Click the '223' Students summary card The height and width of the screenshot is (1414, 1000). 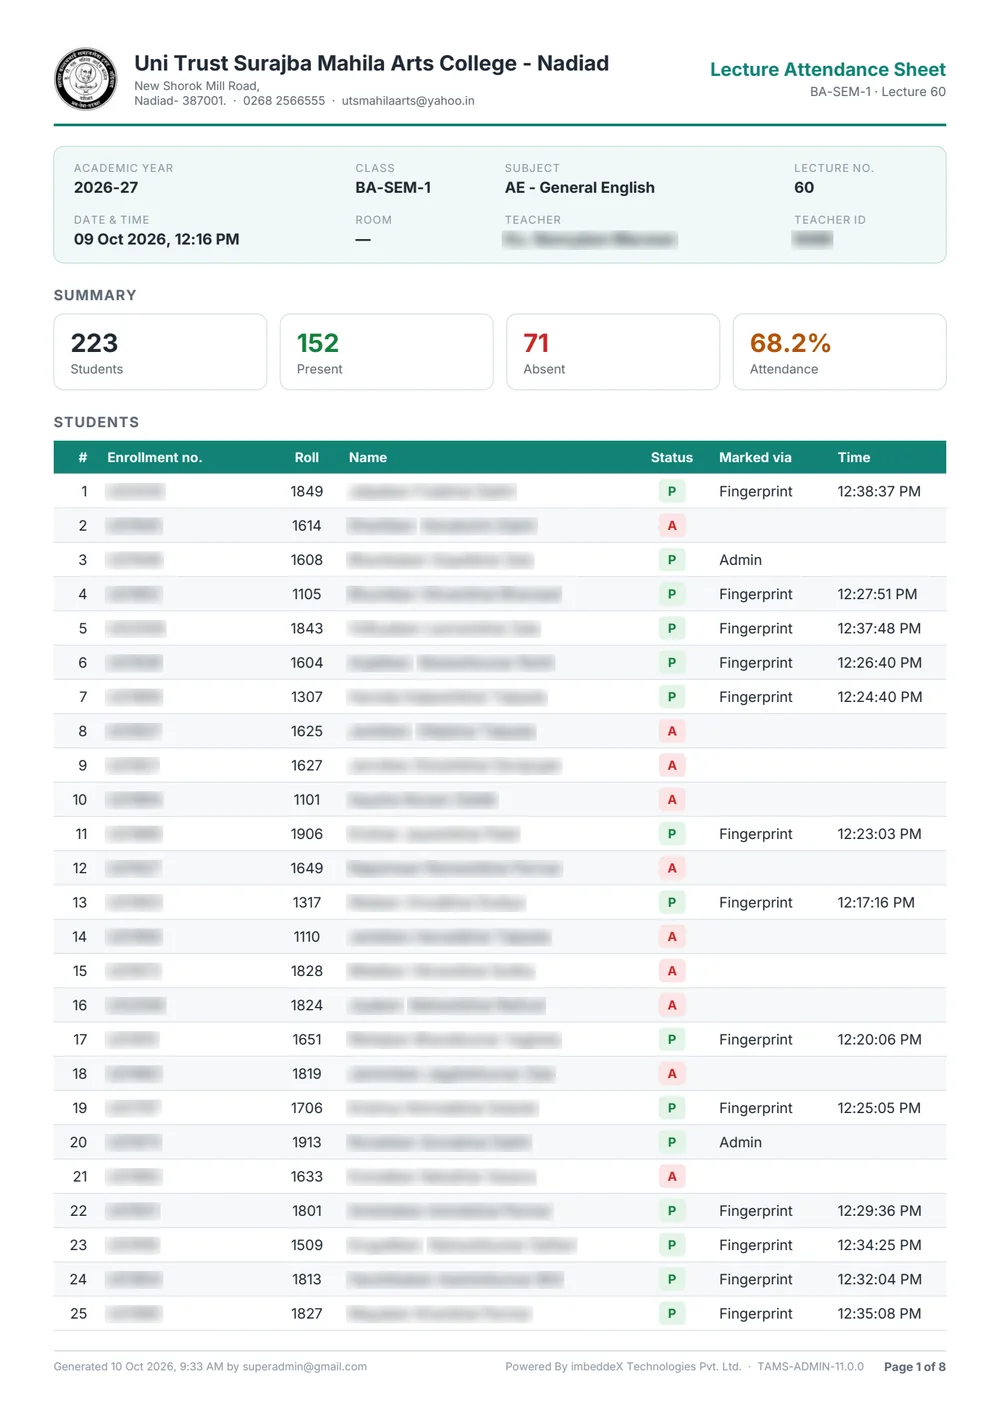tap(160, 352)
